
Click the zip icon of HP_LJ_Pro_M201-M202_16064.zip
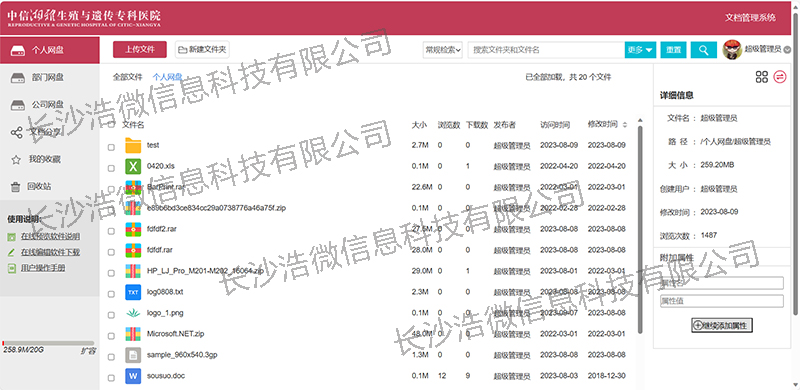click(133, 271)
